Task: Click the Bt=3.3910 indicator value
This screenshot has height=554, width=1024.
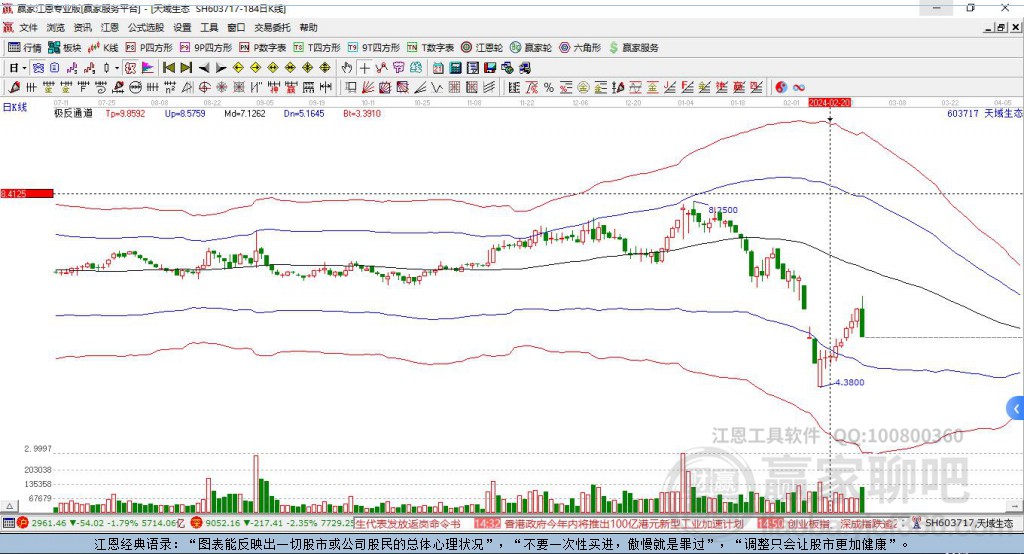Action: (362, 113)
